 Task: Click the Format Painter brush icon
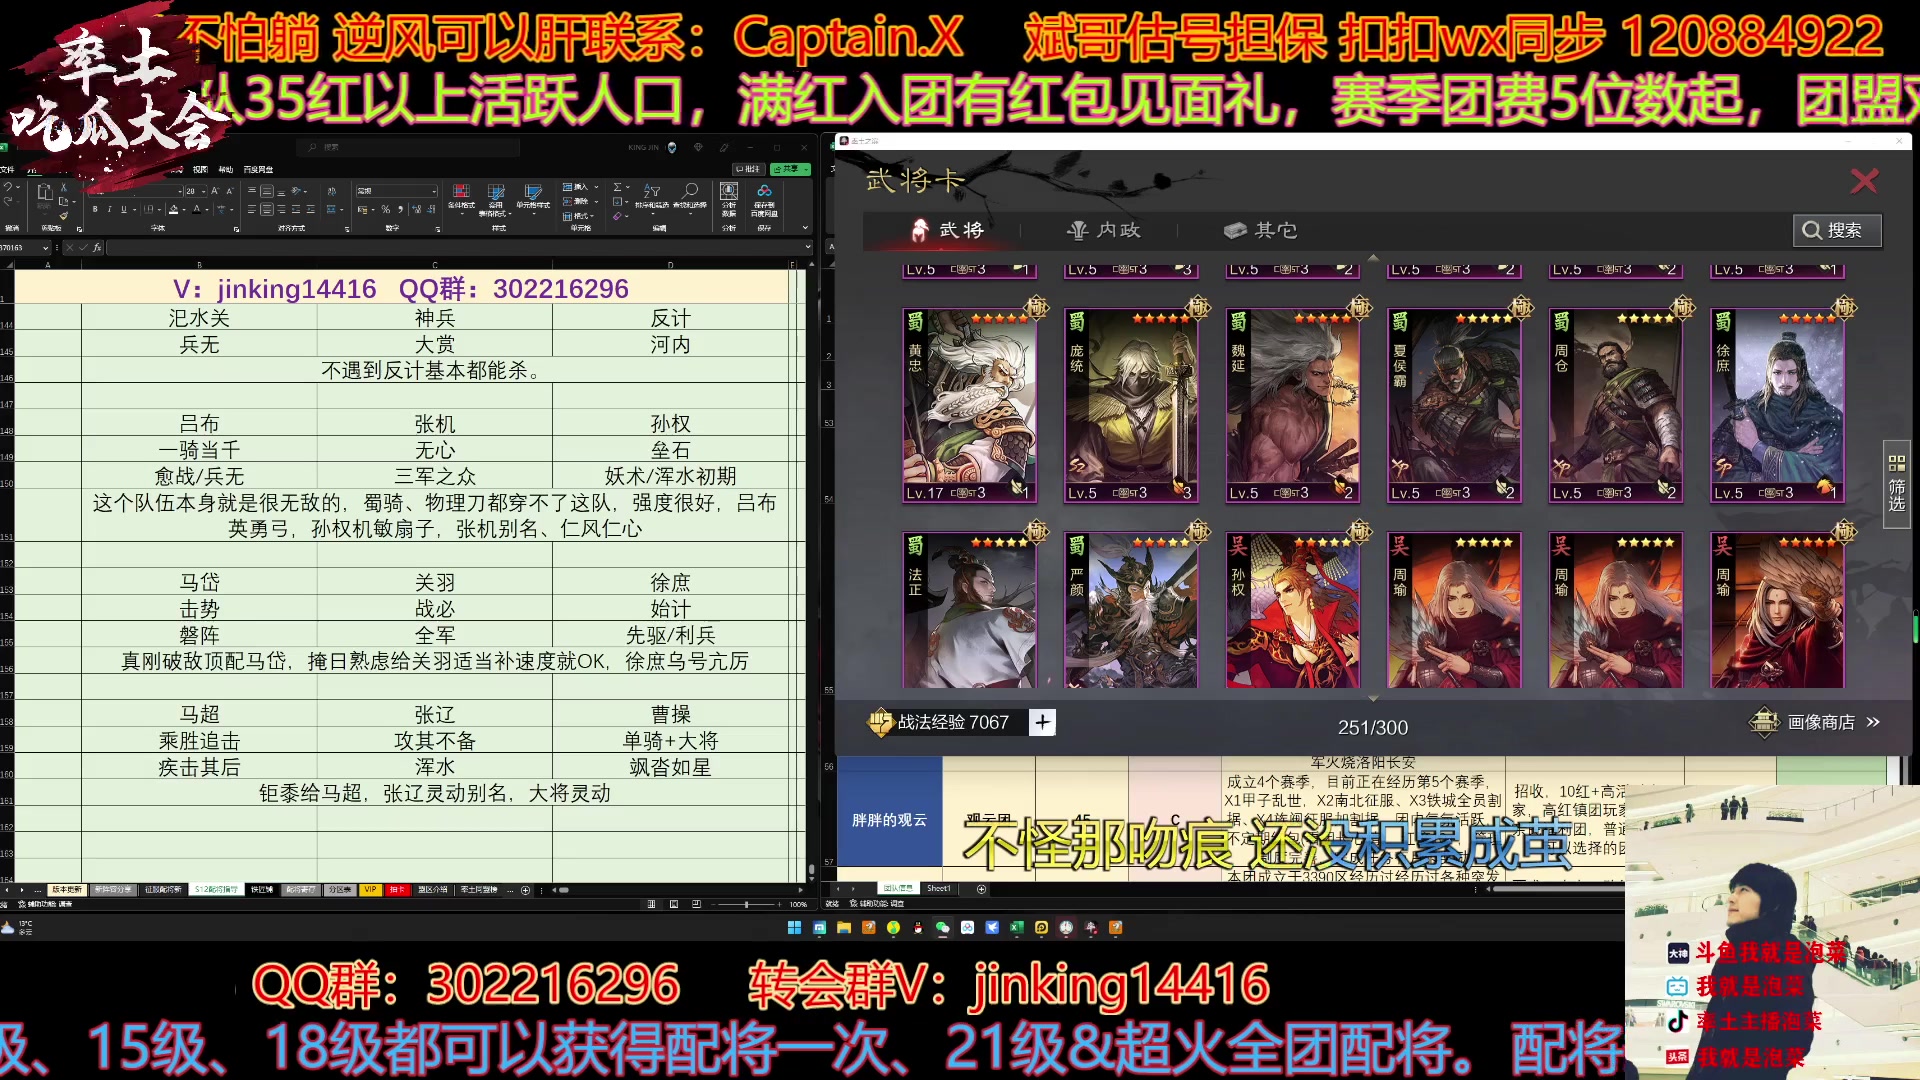click(x=64, y=215)
